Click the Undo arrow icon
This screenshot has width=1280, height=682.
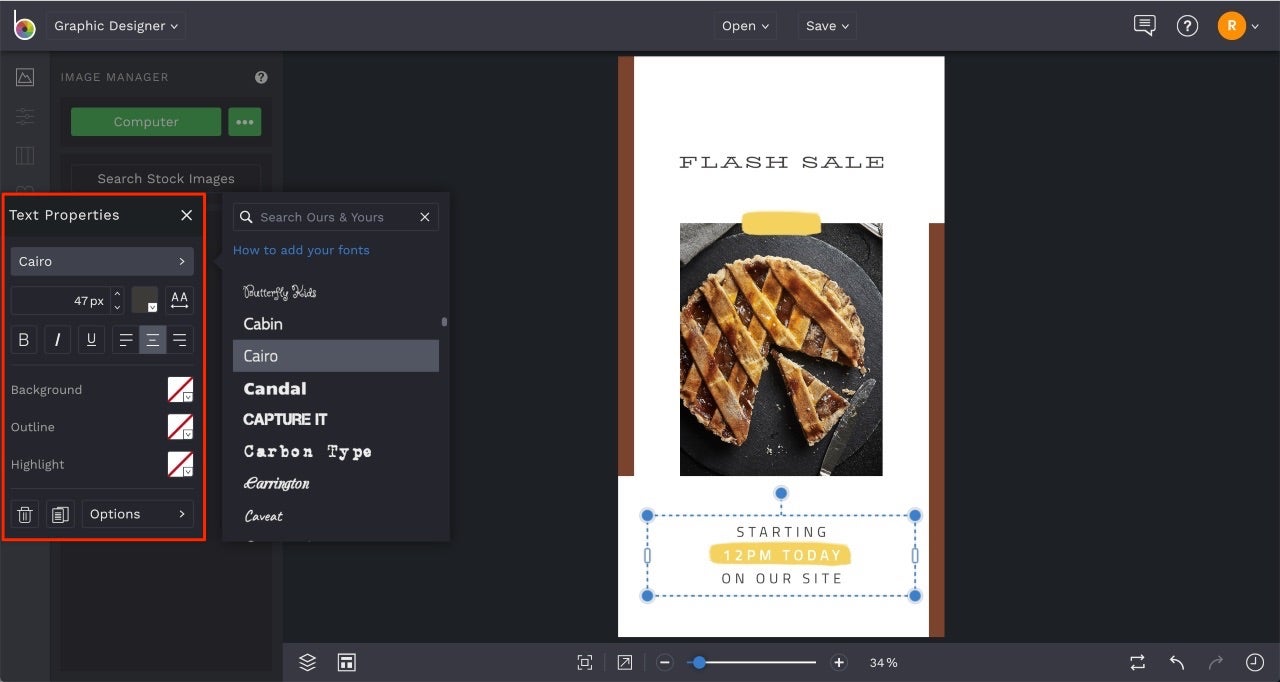(x=1176, y=662)
